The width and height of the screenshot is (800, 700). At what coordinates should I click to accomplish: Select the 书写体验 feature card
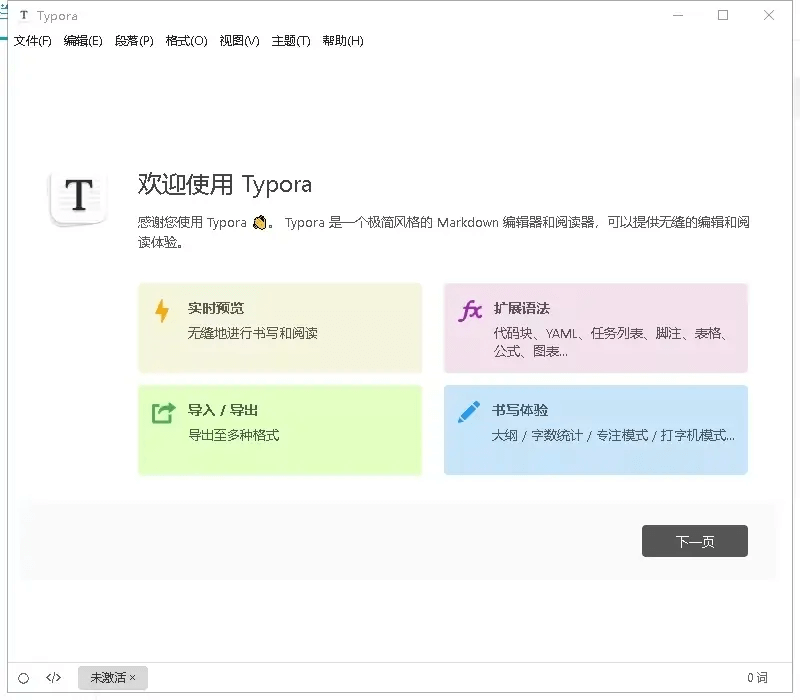(595, 430)
